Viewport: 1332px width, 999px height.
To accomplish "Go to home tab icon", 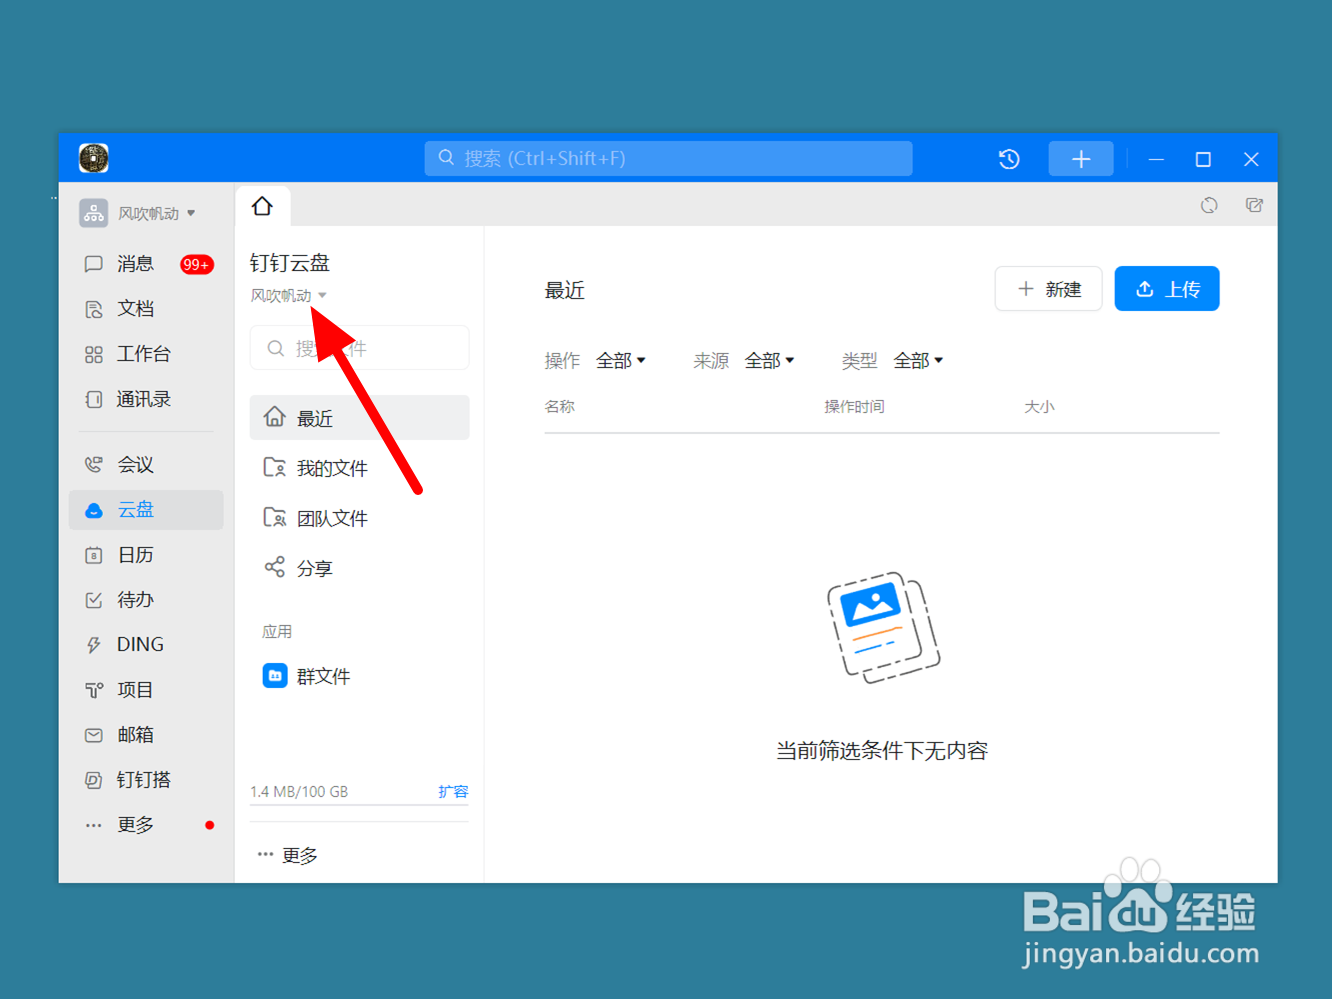I will click(x=262, y=206).
